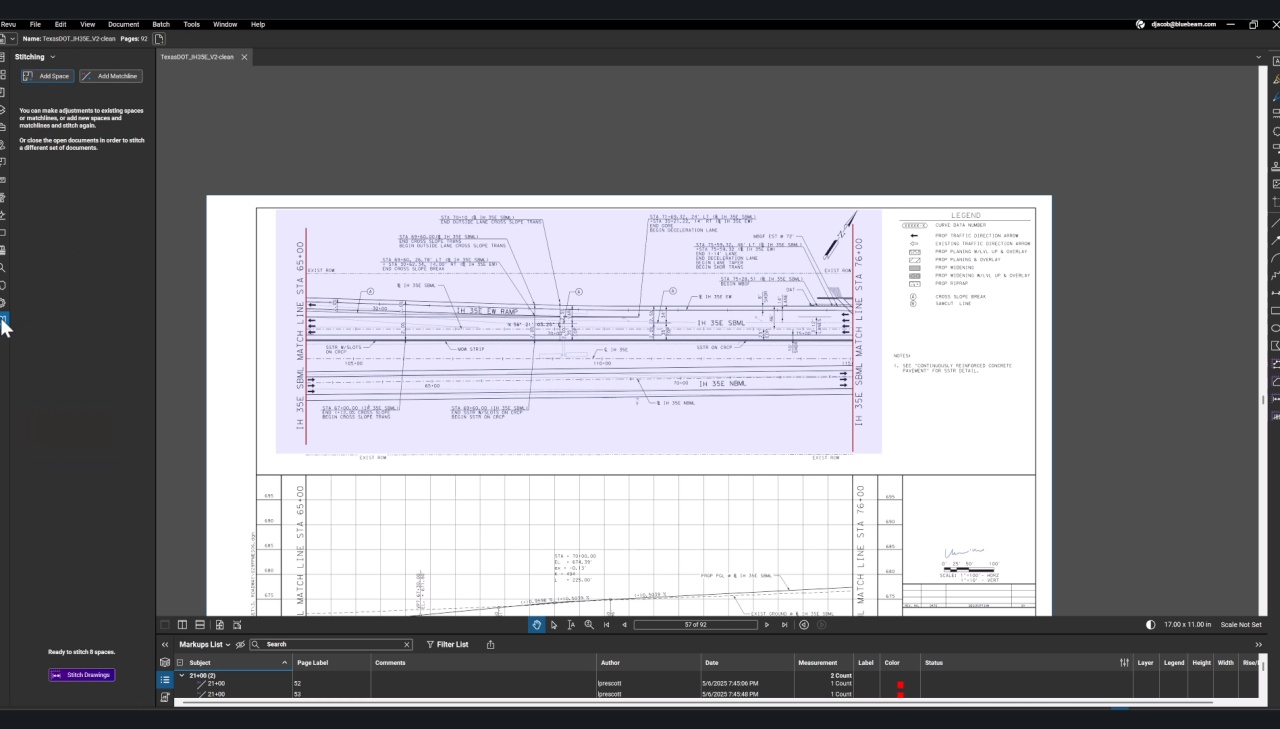Go to the next page

(x=767, y=625)
